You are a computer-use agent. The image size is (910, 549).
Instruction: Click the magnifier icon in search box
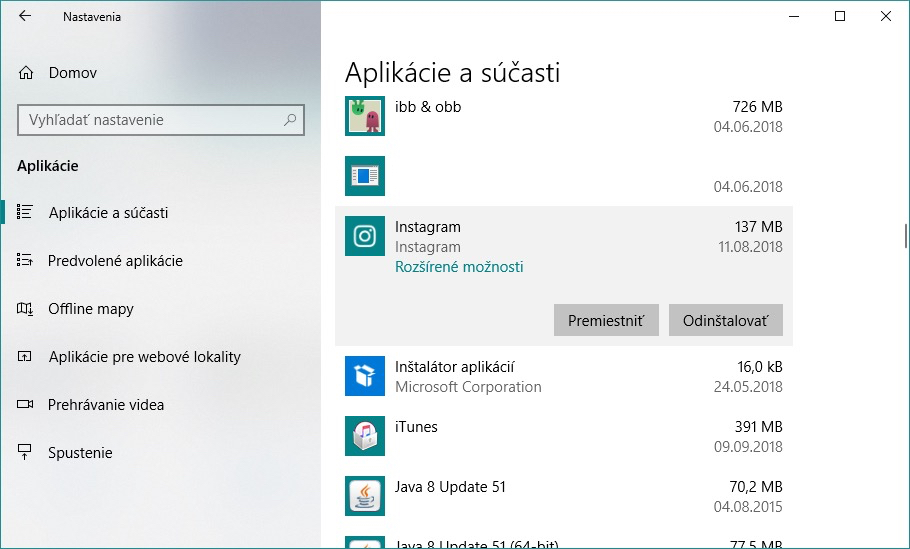pos(290,120)
